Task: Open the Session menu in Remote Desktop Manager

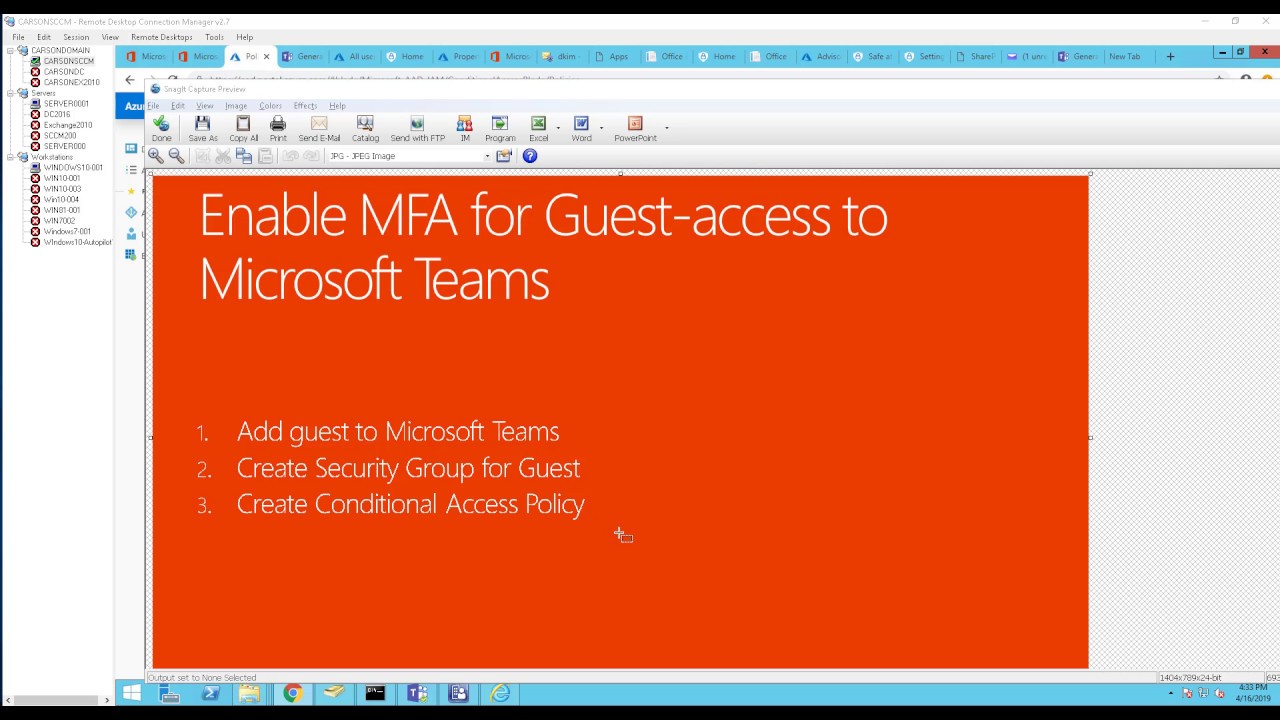Action: 76,37
